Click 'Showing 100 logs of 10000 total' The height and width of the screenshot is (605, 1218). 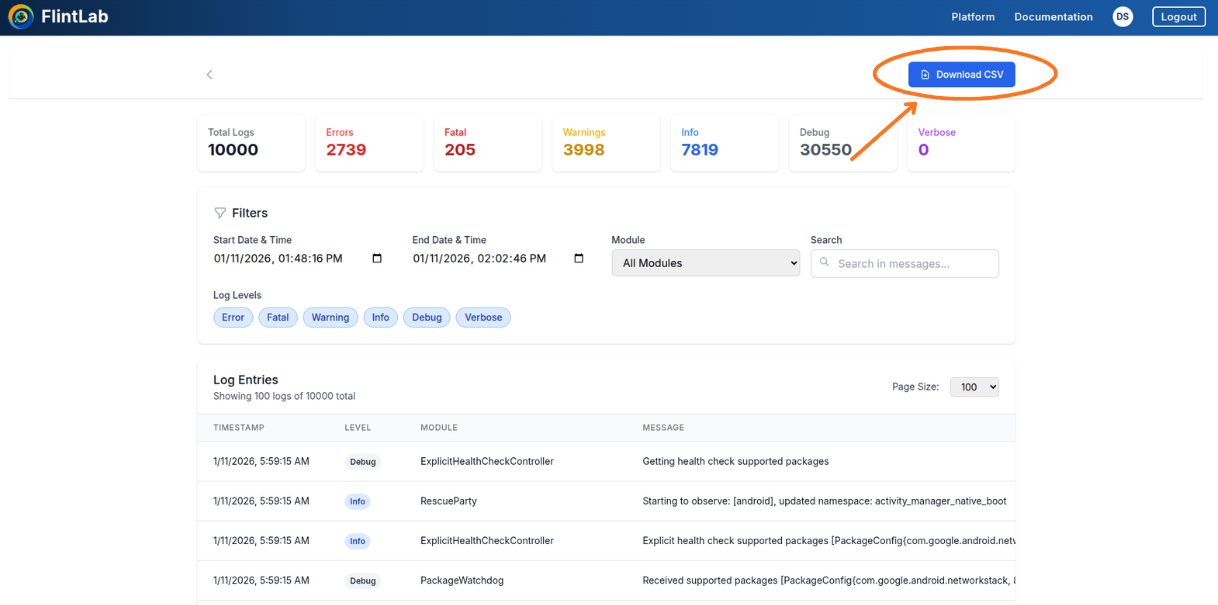click(284, 397)
